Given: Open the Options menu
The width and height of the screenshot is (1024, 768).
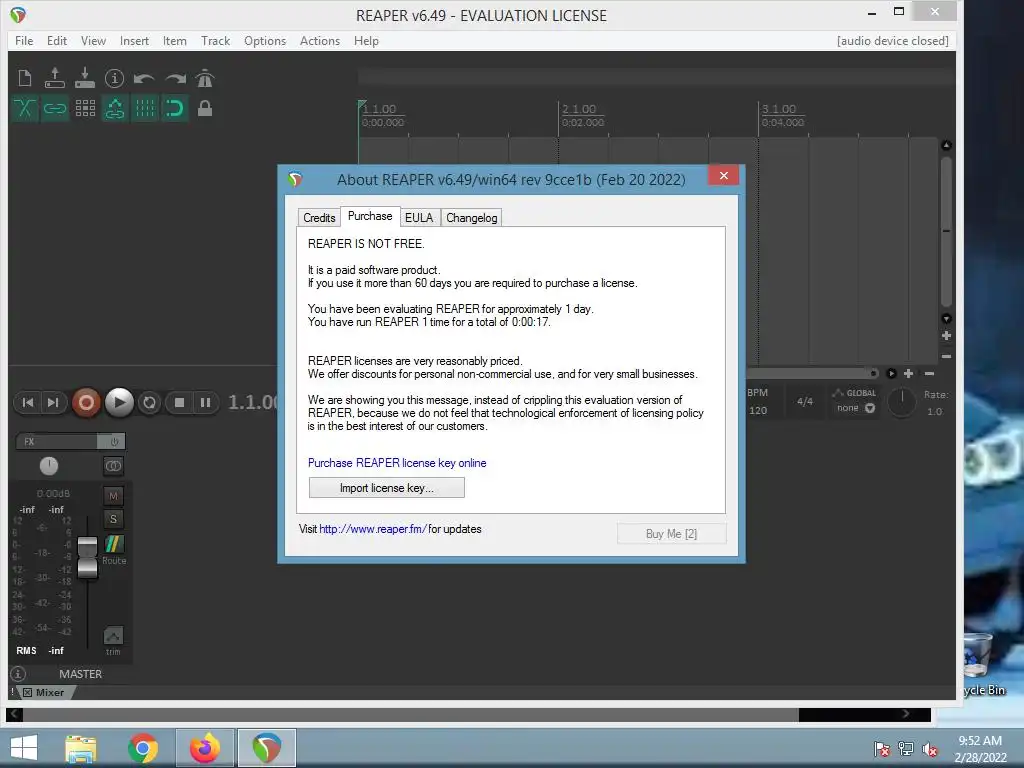Looking at the screenshot, I should pos(265,40).
